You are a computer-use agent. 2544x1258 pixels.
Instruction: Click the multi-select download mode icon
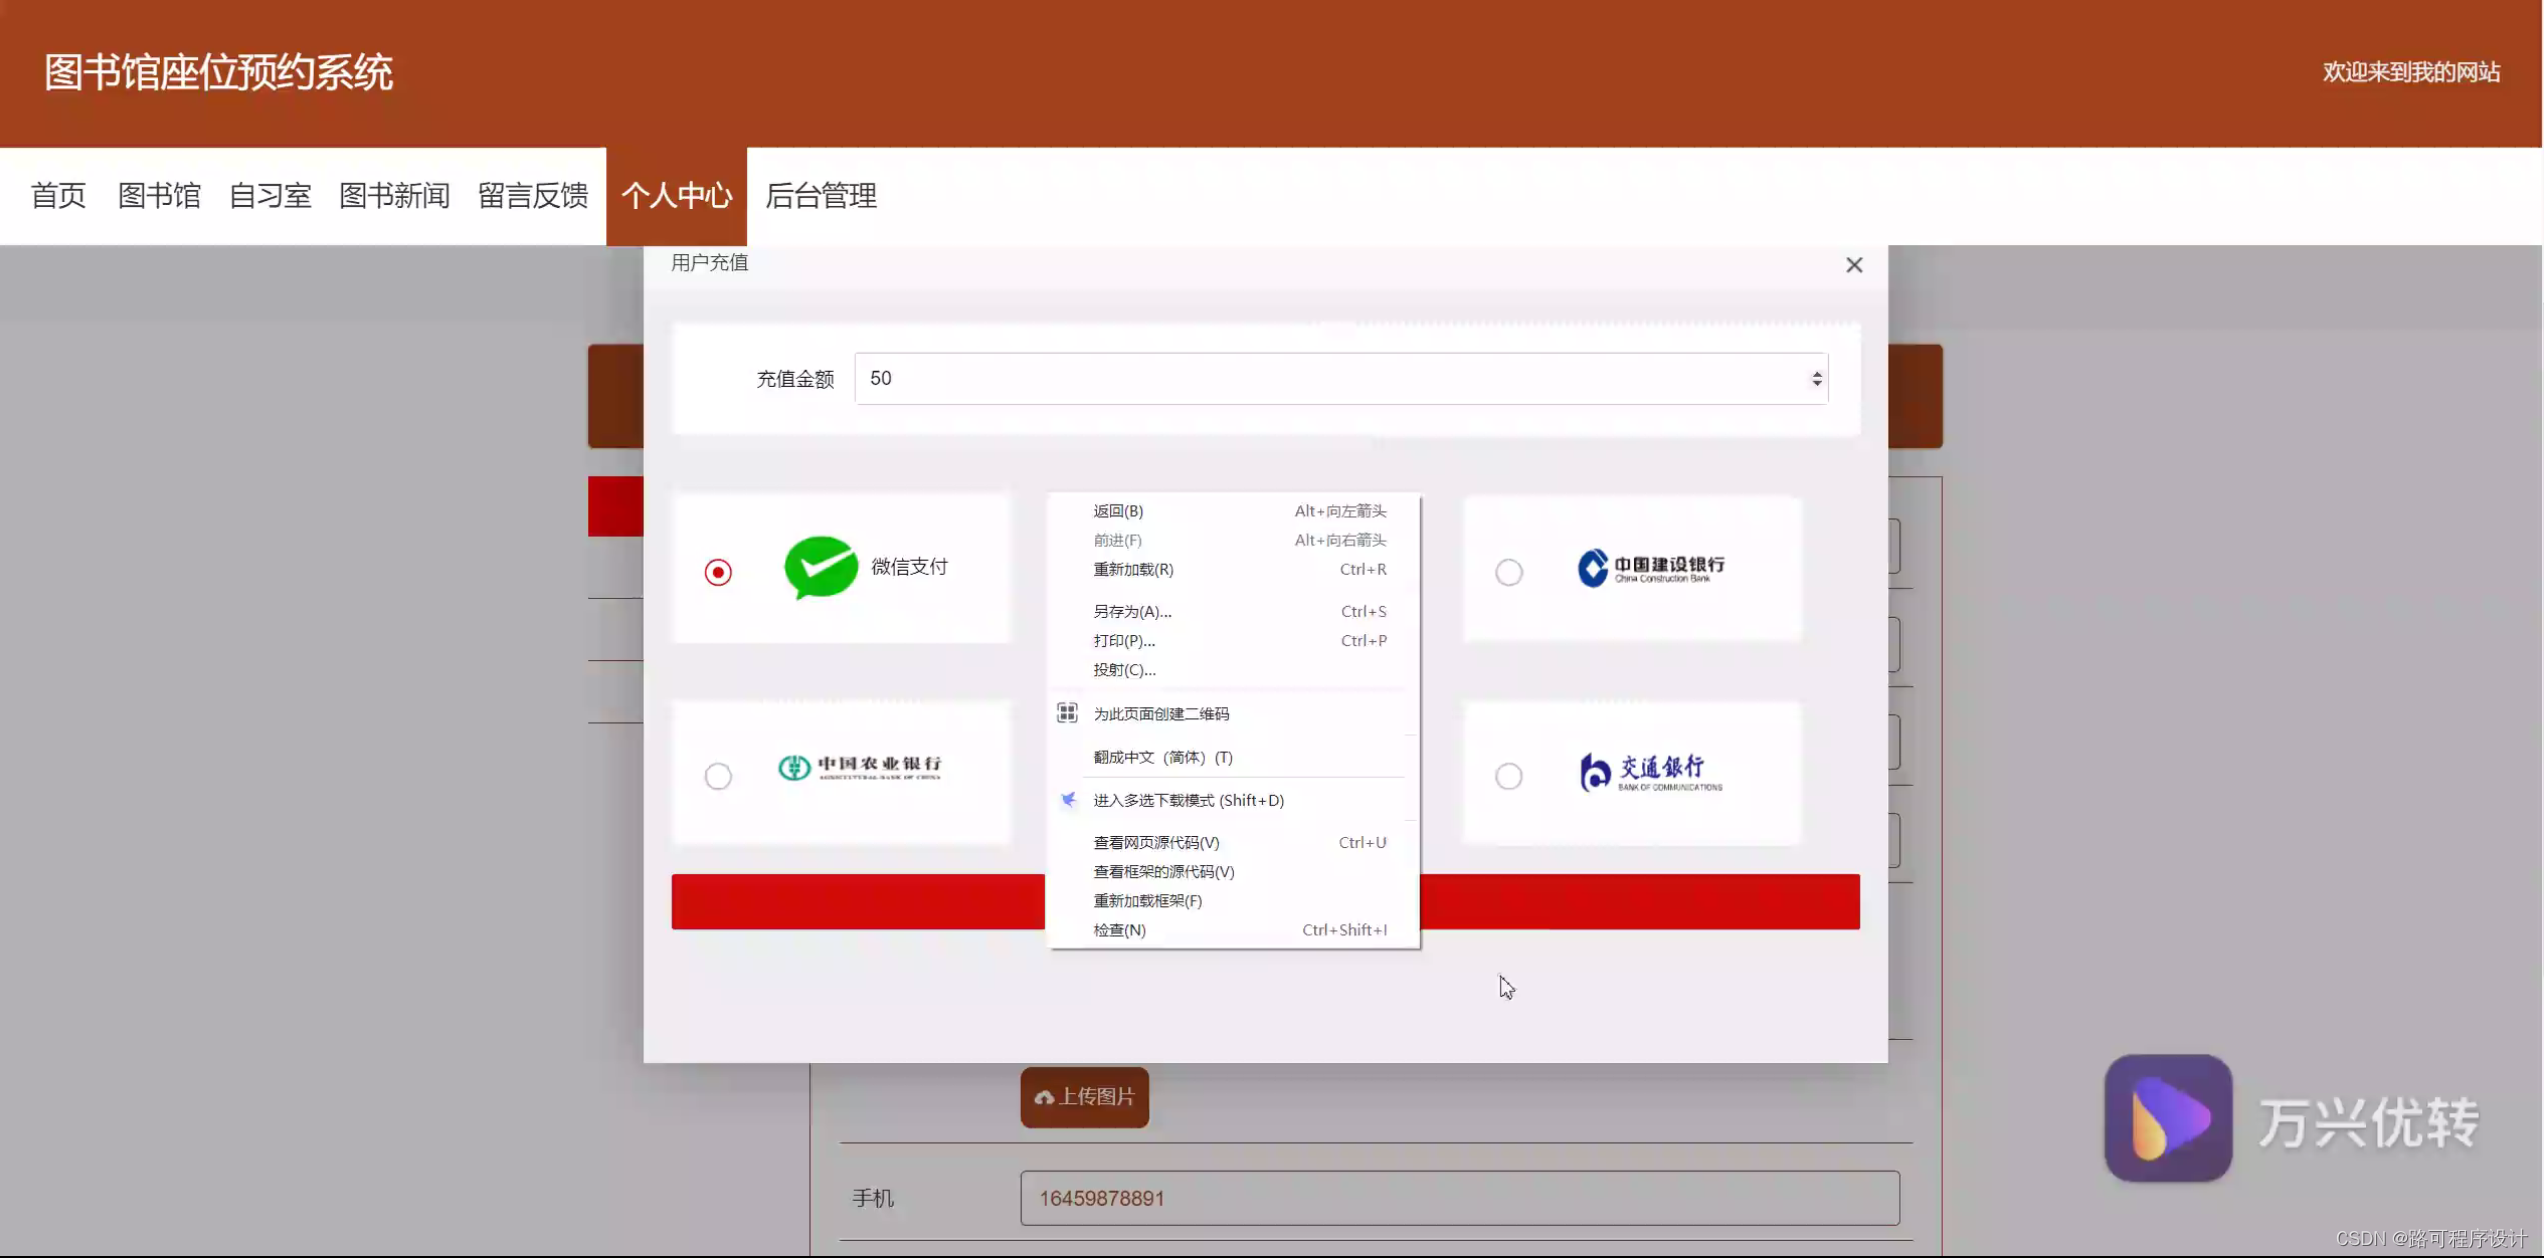(x=1068, y=800)
